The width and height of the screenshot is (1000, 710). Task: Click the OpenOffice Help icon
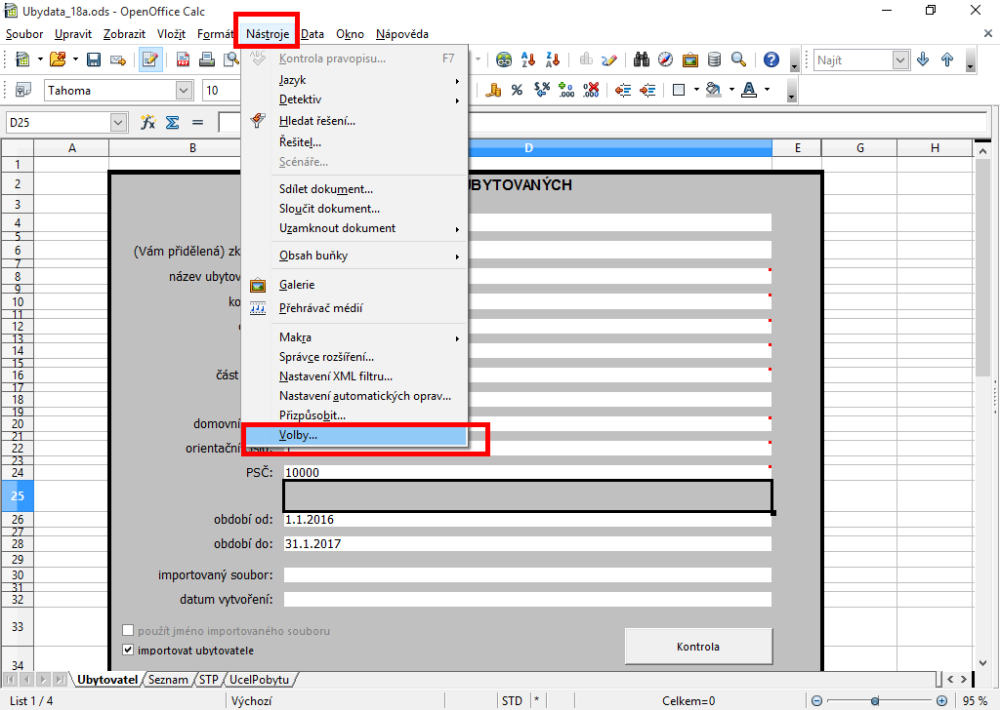coord(771,60)
